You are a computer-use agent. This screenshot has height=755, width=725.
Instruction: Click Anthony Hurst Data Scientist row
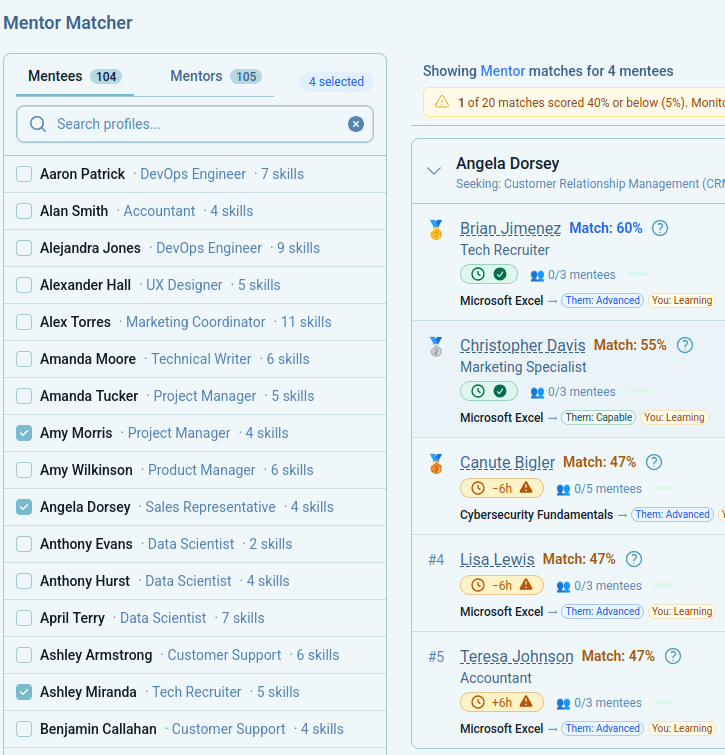pos(195,581)
